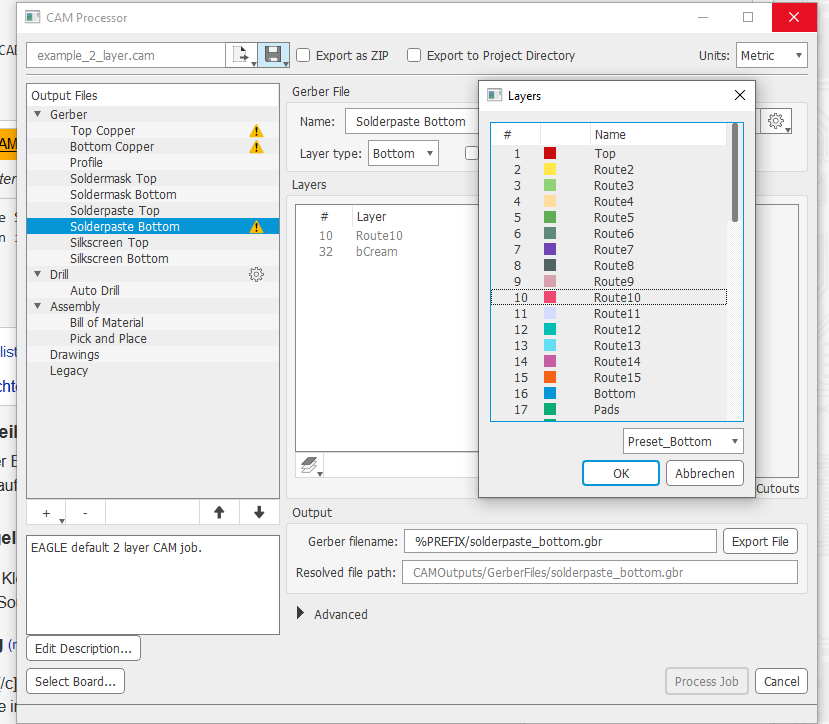Viewport: 829px width, 724px height.
Task: Click the save job file icon
Action: (272, 56)
